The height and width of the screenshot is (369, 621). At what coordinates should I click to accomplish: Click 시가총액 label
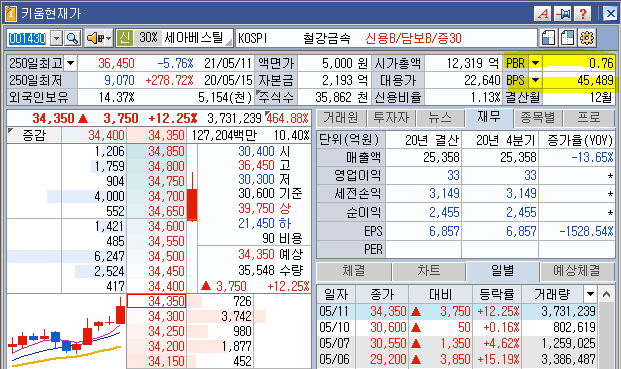[x=398, y=63]
